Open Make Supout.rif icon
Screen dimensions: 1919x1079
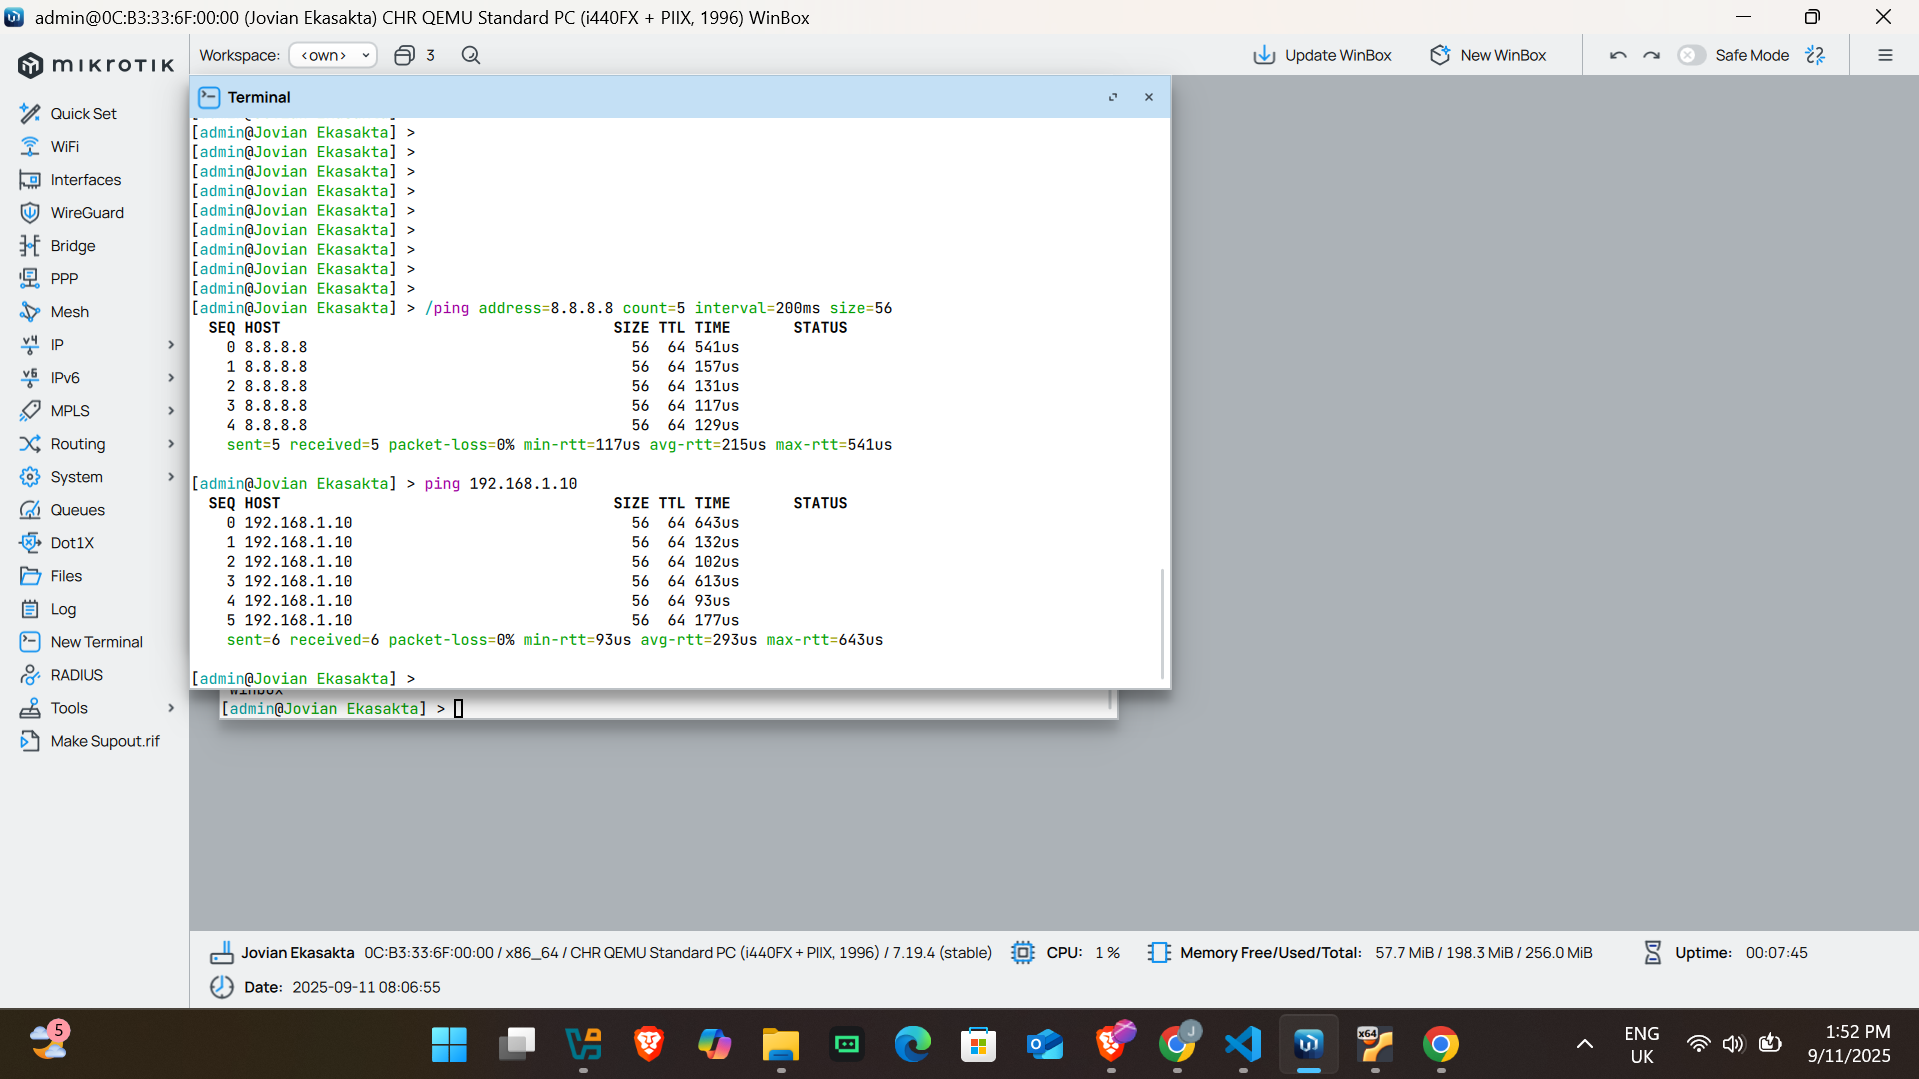pos(30,740)
